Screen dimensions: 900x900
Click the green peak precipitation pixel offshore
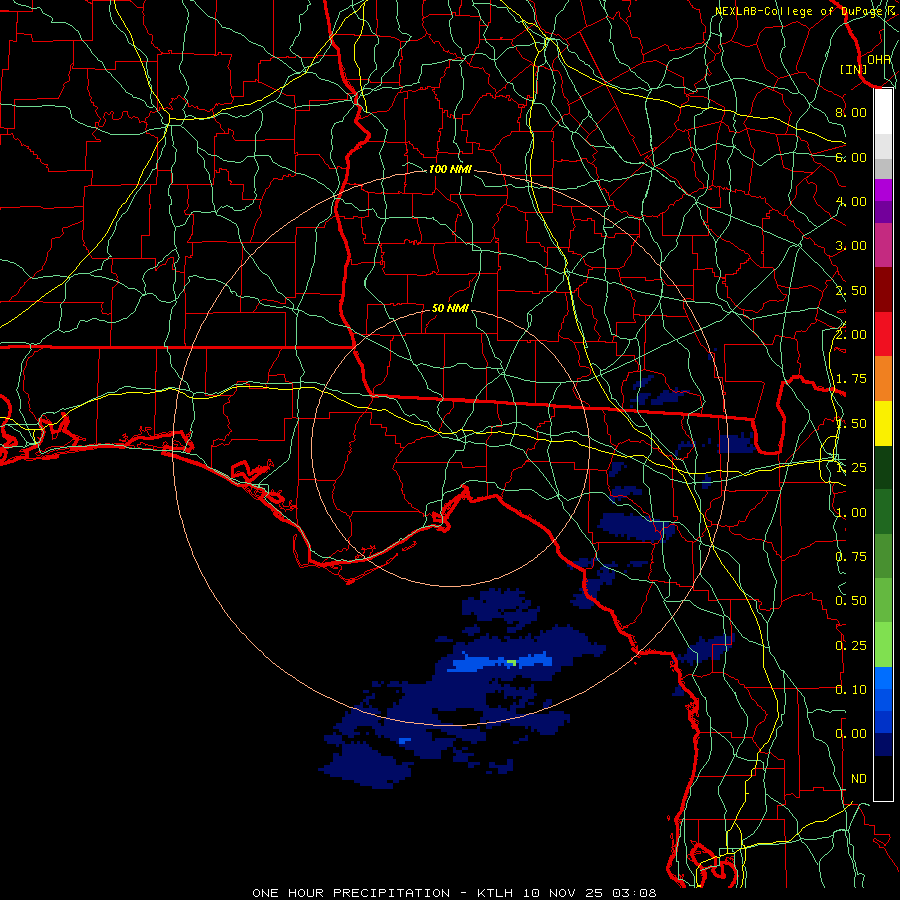coord(511,663)
